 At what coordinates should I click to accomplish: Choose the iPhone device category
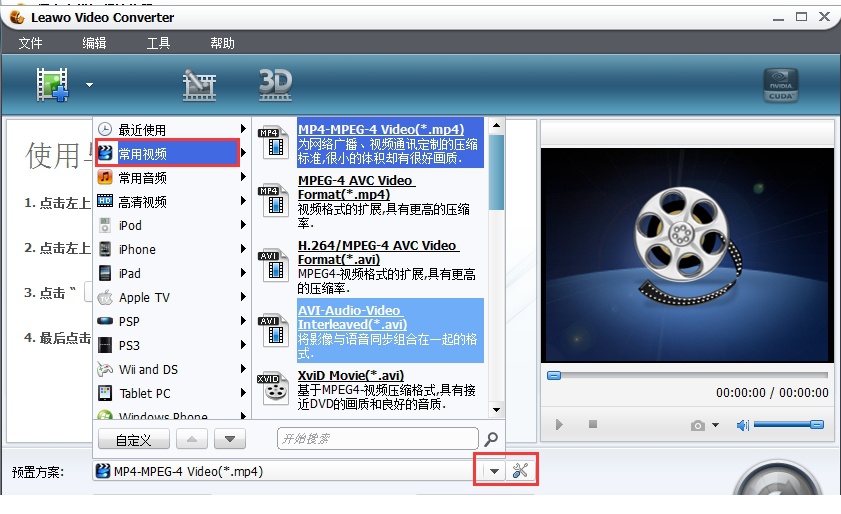(171, 249)
